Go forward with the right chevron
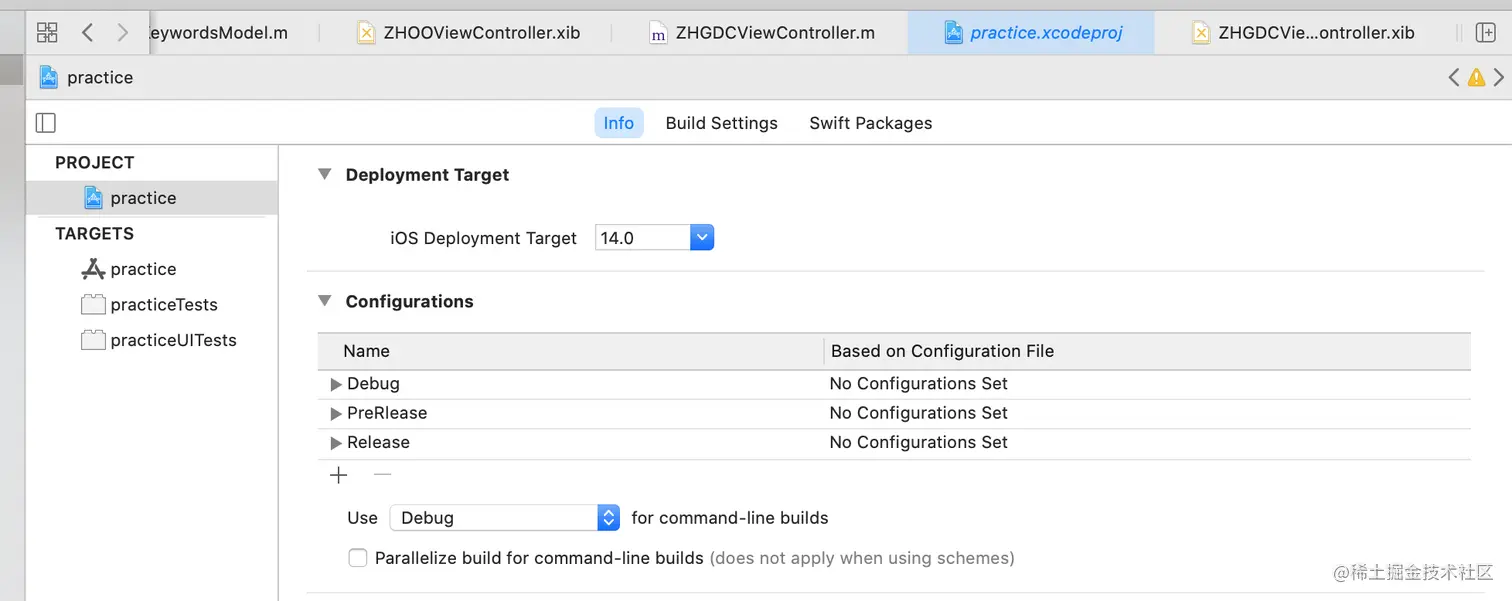The image size is (1512, 601). point(122,33)
